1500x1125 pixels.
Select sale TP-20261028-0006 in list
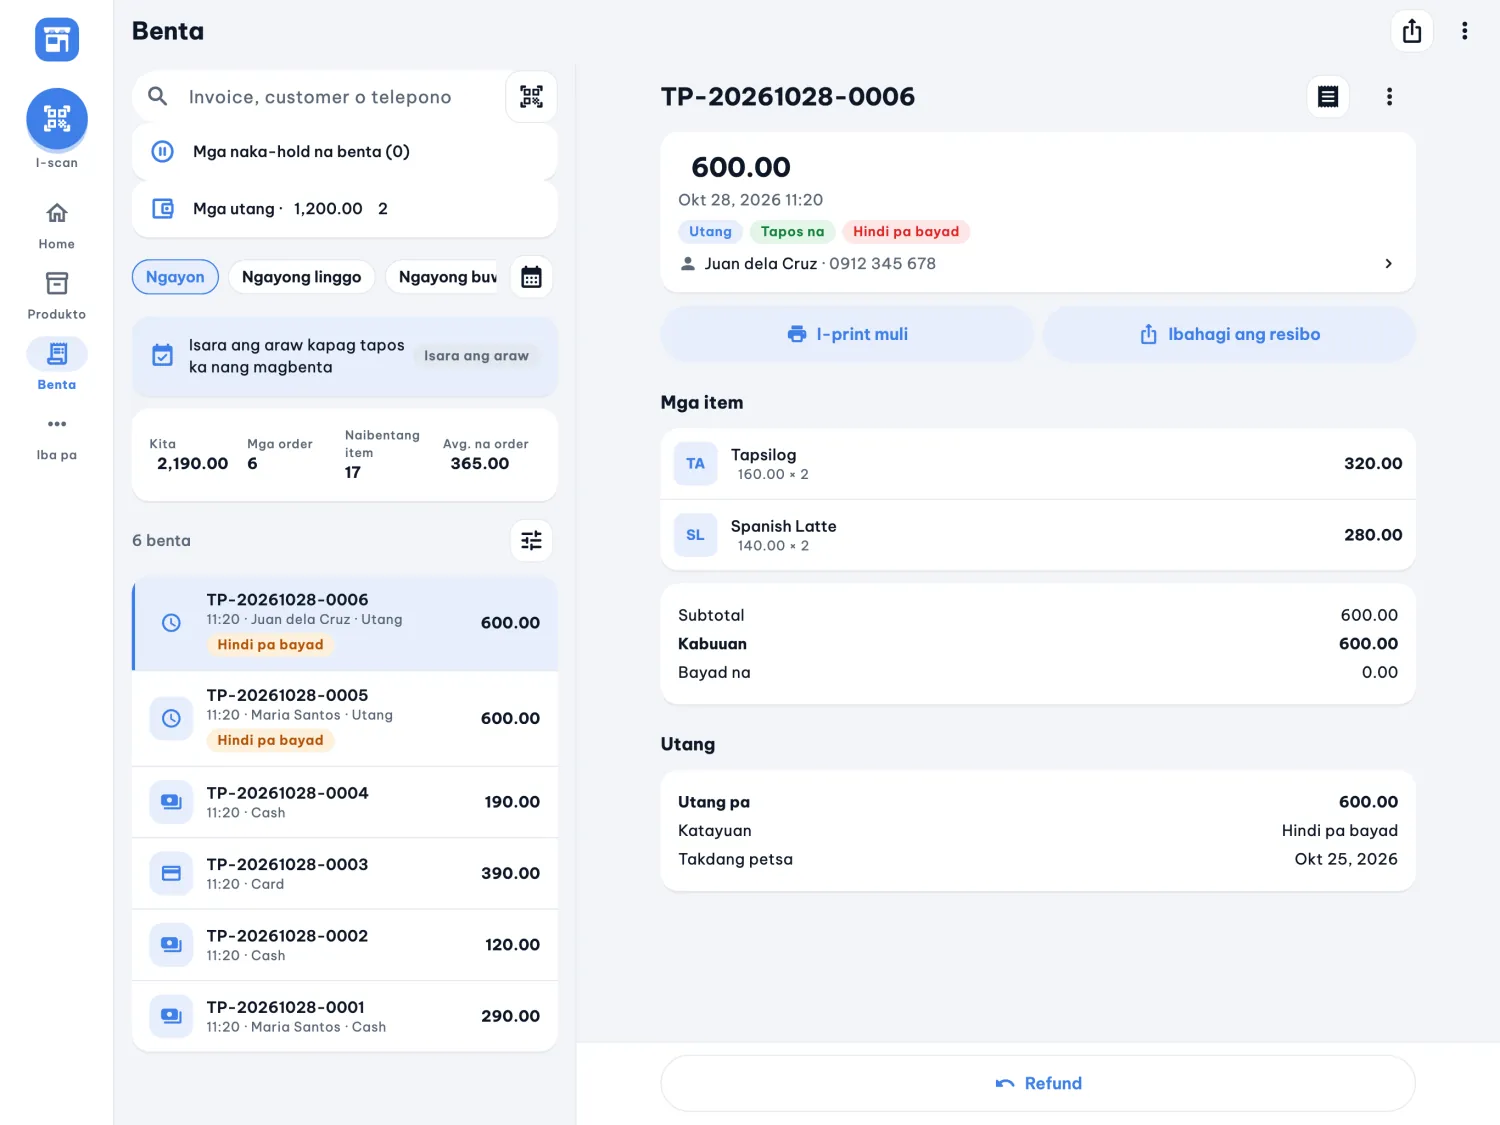coord(344,623)
